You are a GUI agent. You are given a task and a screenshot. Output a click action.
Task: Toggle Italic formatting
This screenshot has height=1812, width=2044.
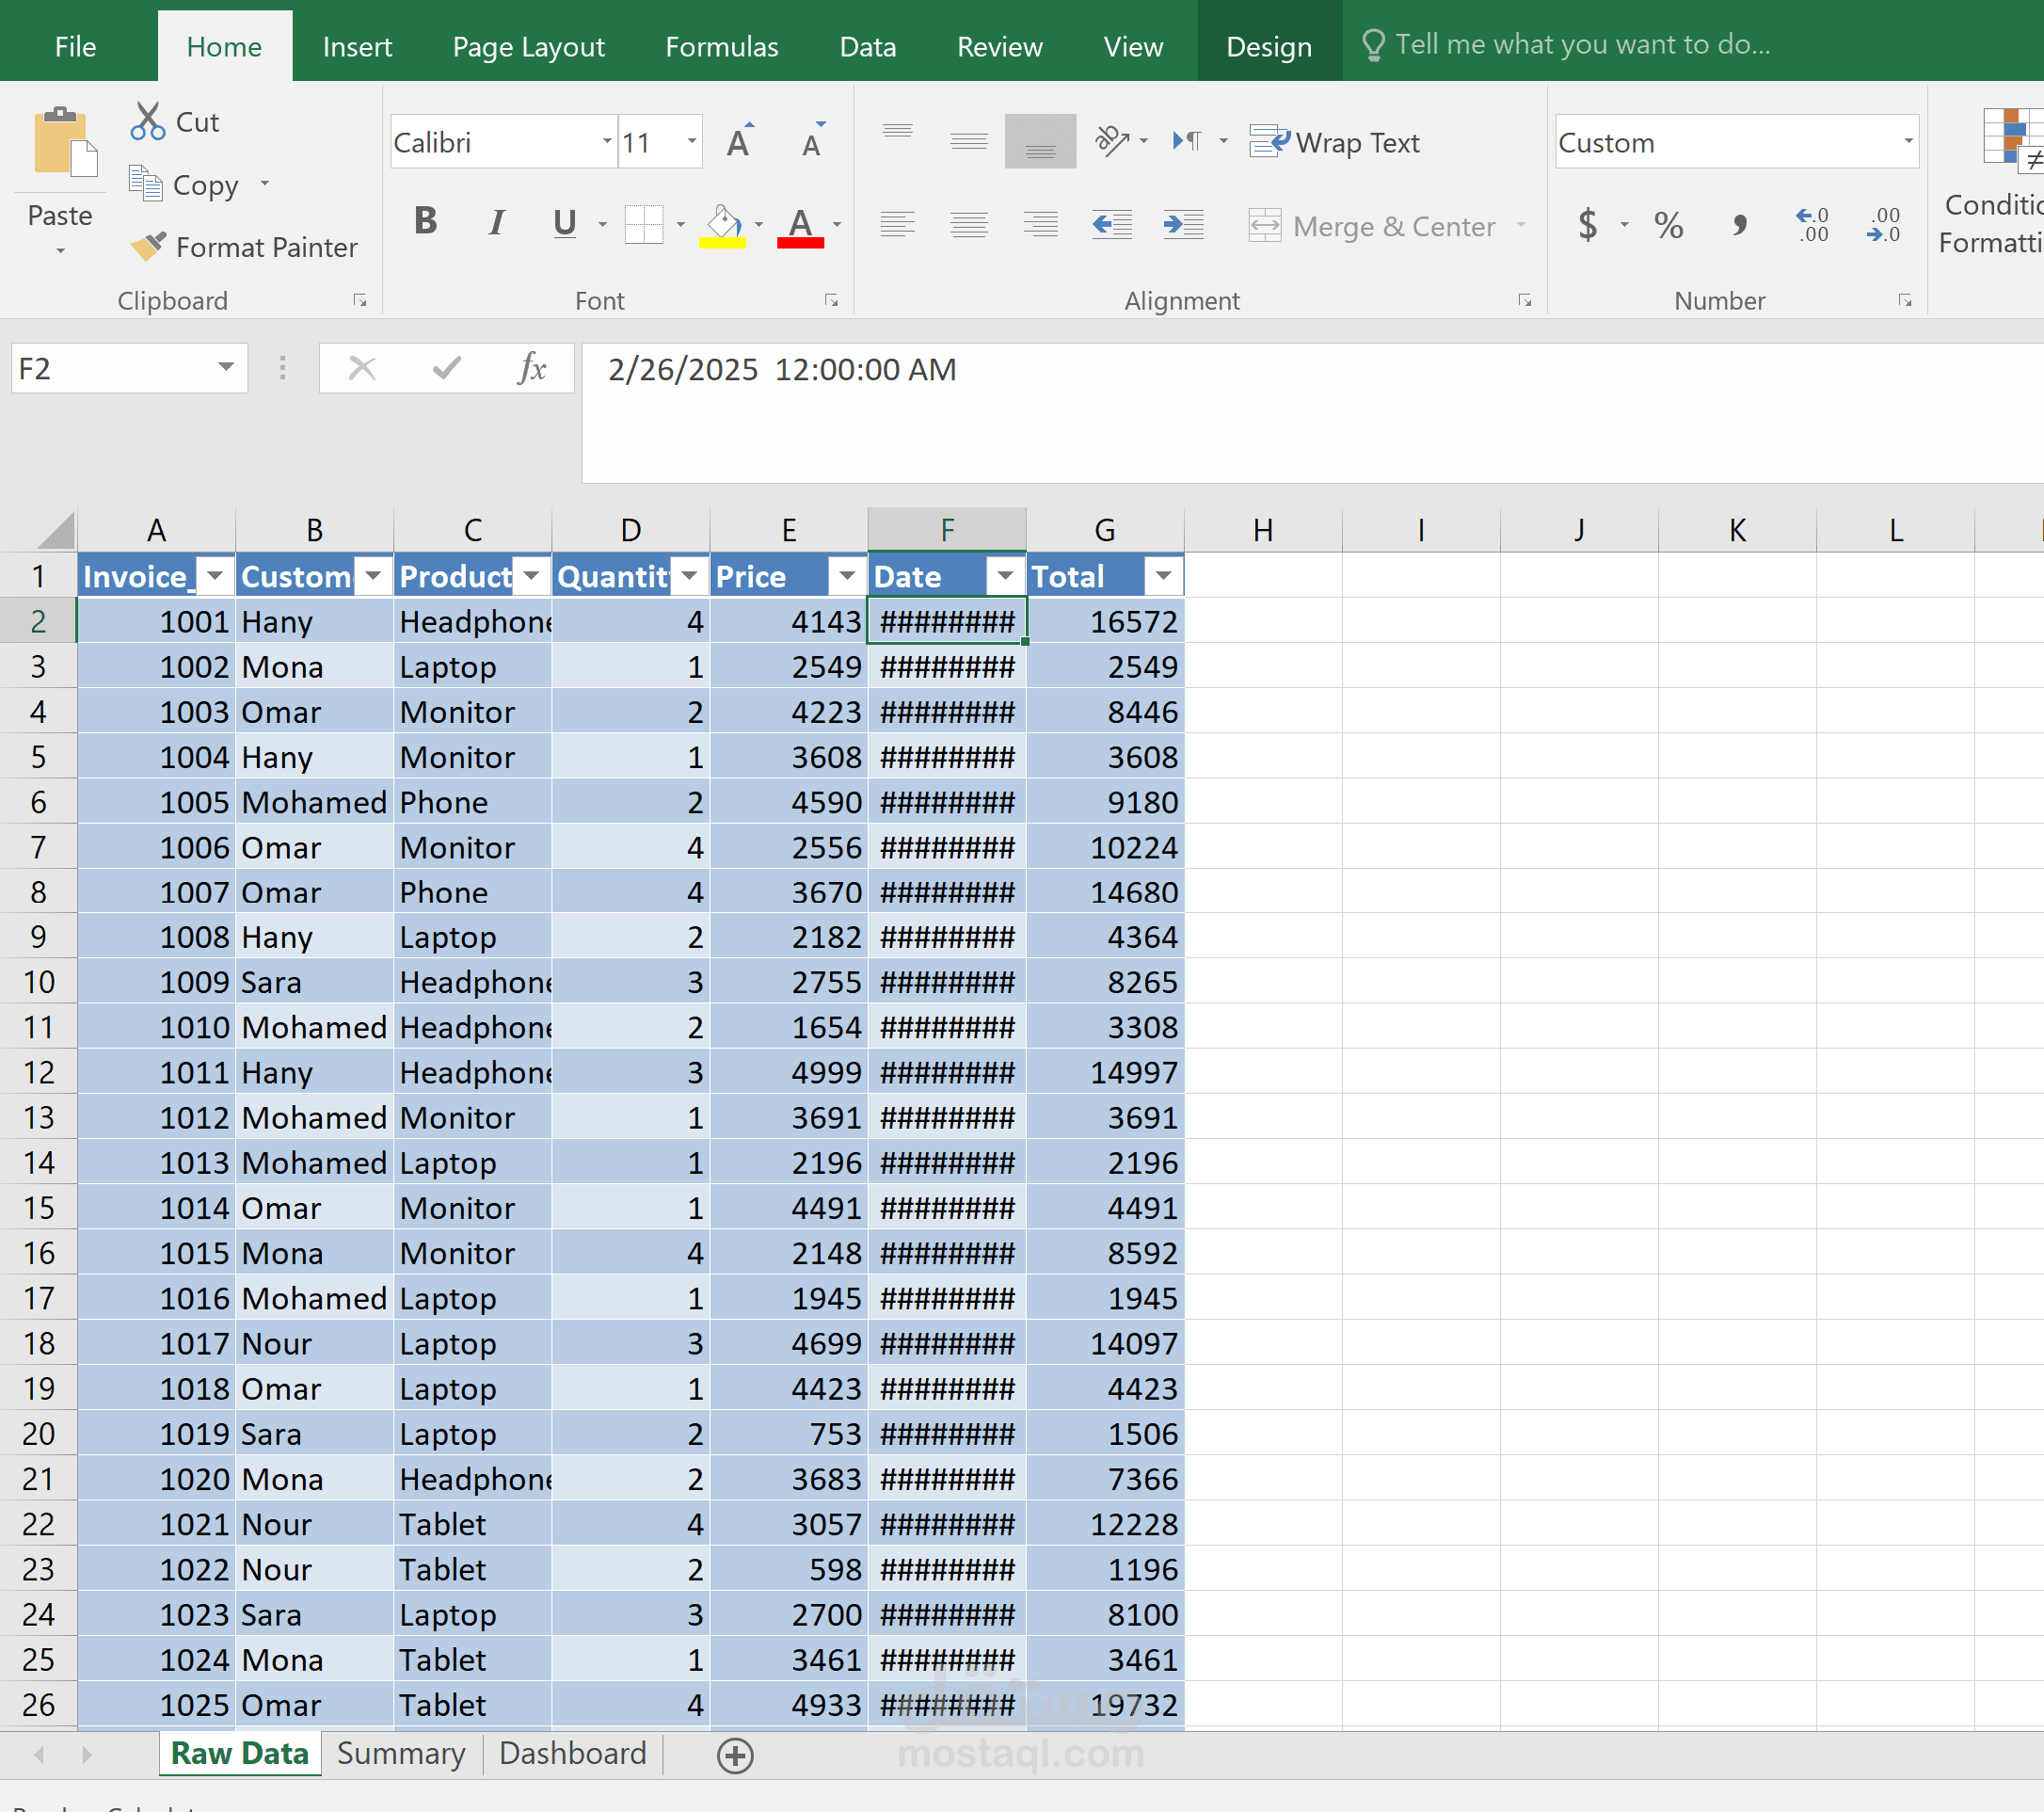pyautogui.click(x=496, y=221)
